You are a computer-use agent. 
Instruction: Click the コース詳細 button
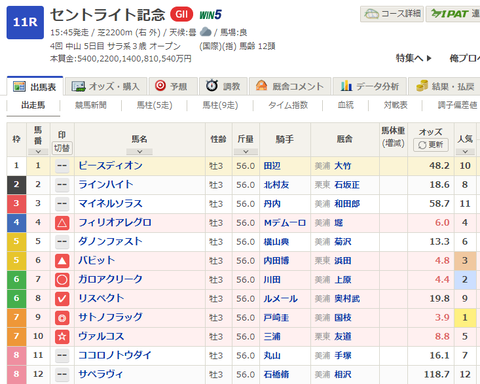click(x=392, y=14)
